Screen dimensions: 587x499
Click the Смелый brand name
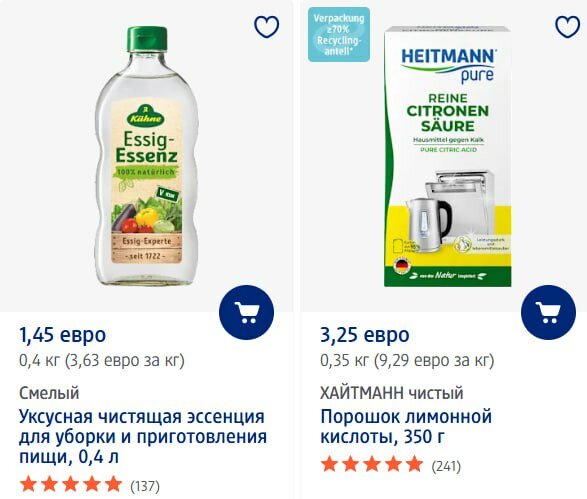pos(49,393)
